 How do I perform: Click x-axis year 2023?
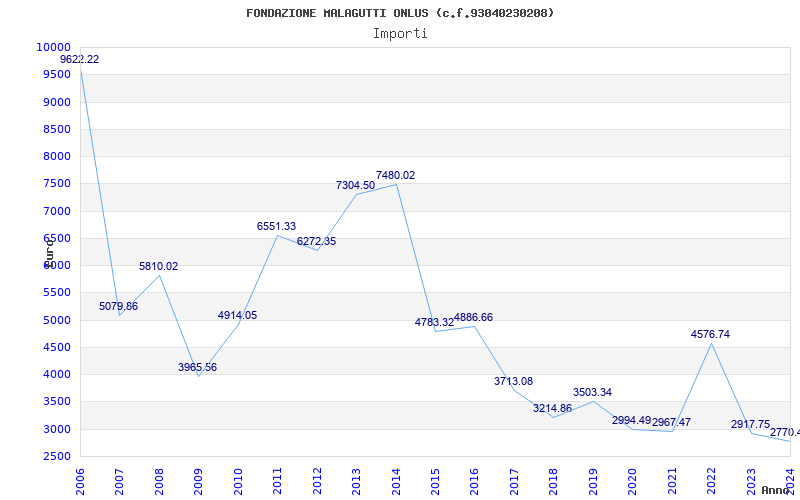[751, 482]
